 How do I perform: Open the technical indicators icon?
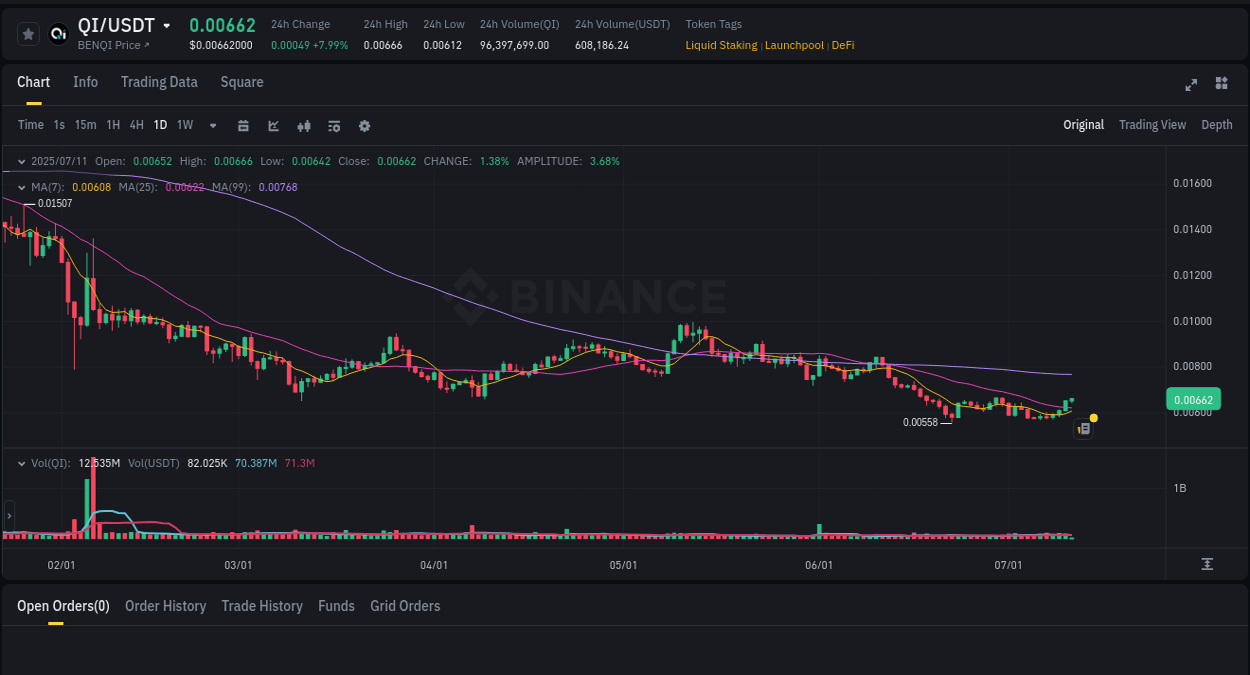(333, 125)
